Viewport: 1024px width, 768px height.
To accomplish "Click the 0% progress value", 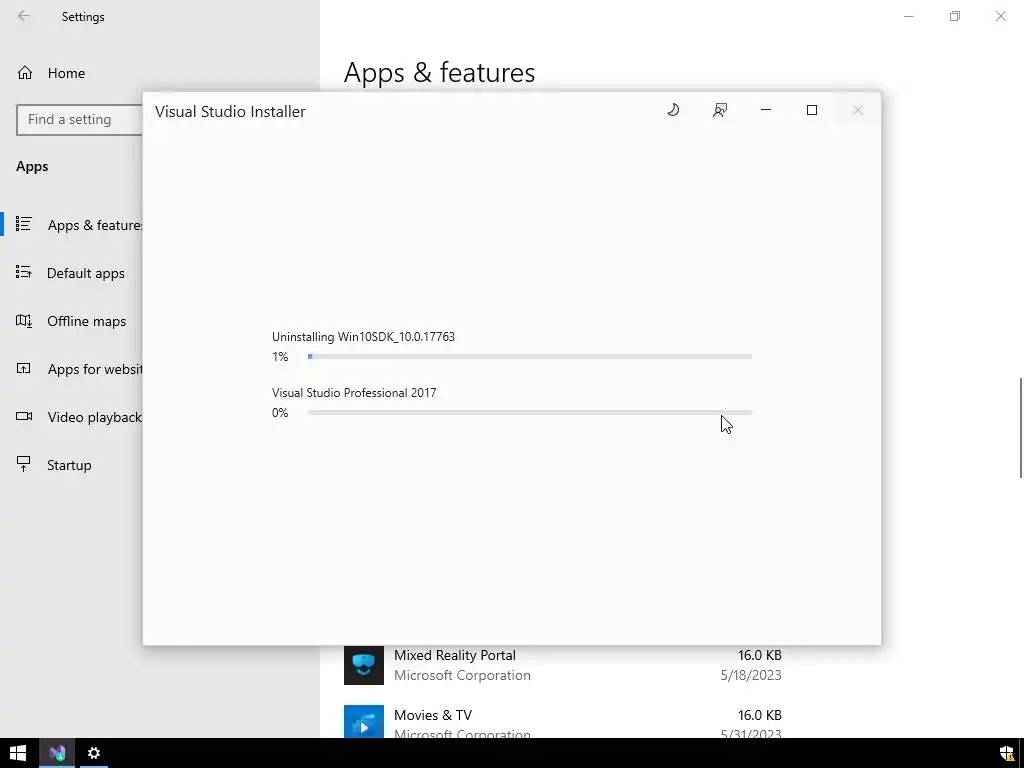I will pos(280,413).
